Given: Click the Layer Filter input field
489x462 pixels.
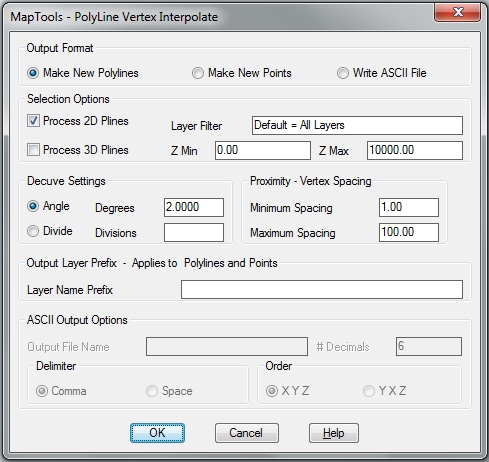Looking at the screenshot, I should 357,125.
